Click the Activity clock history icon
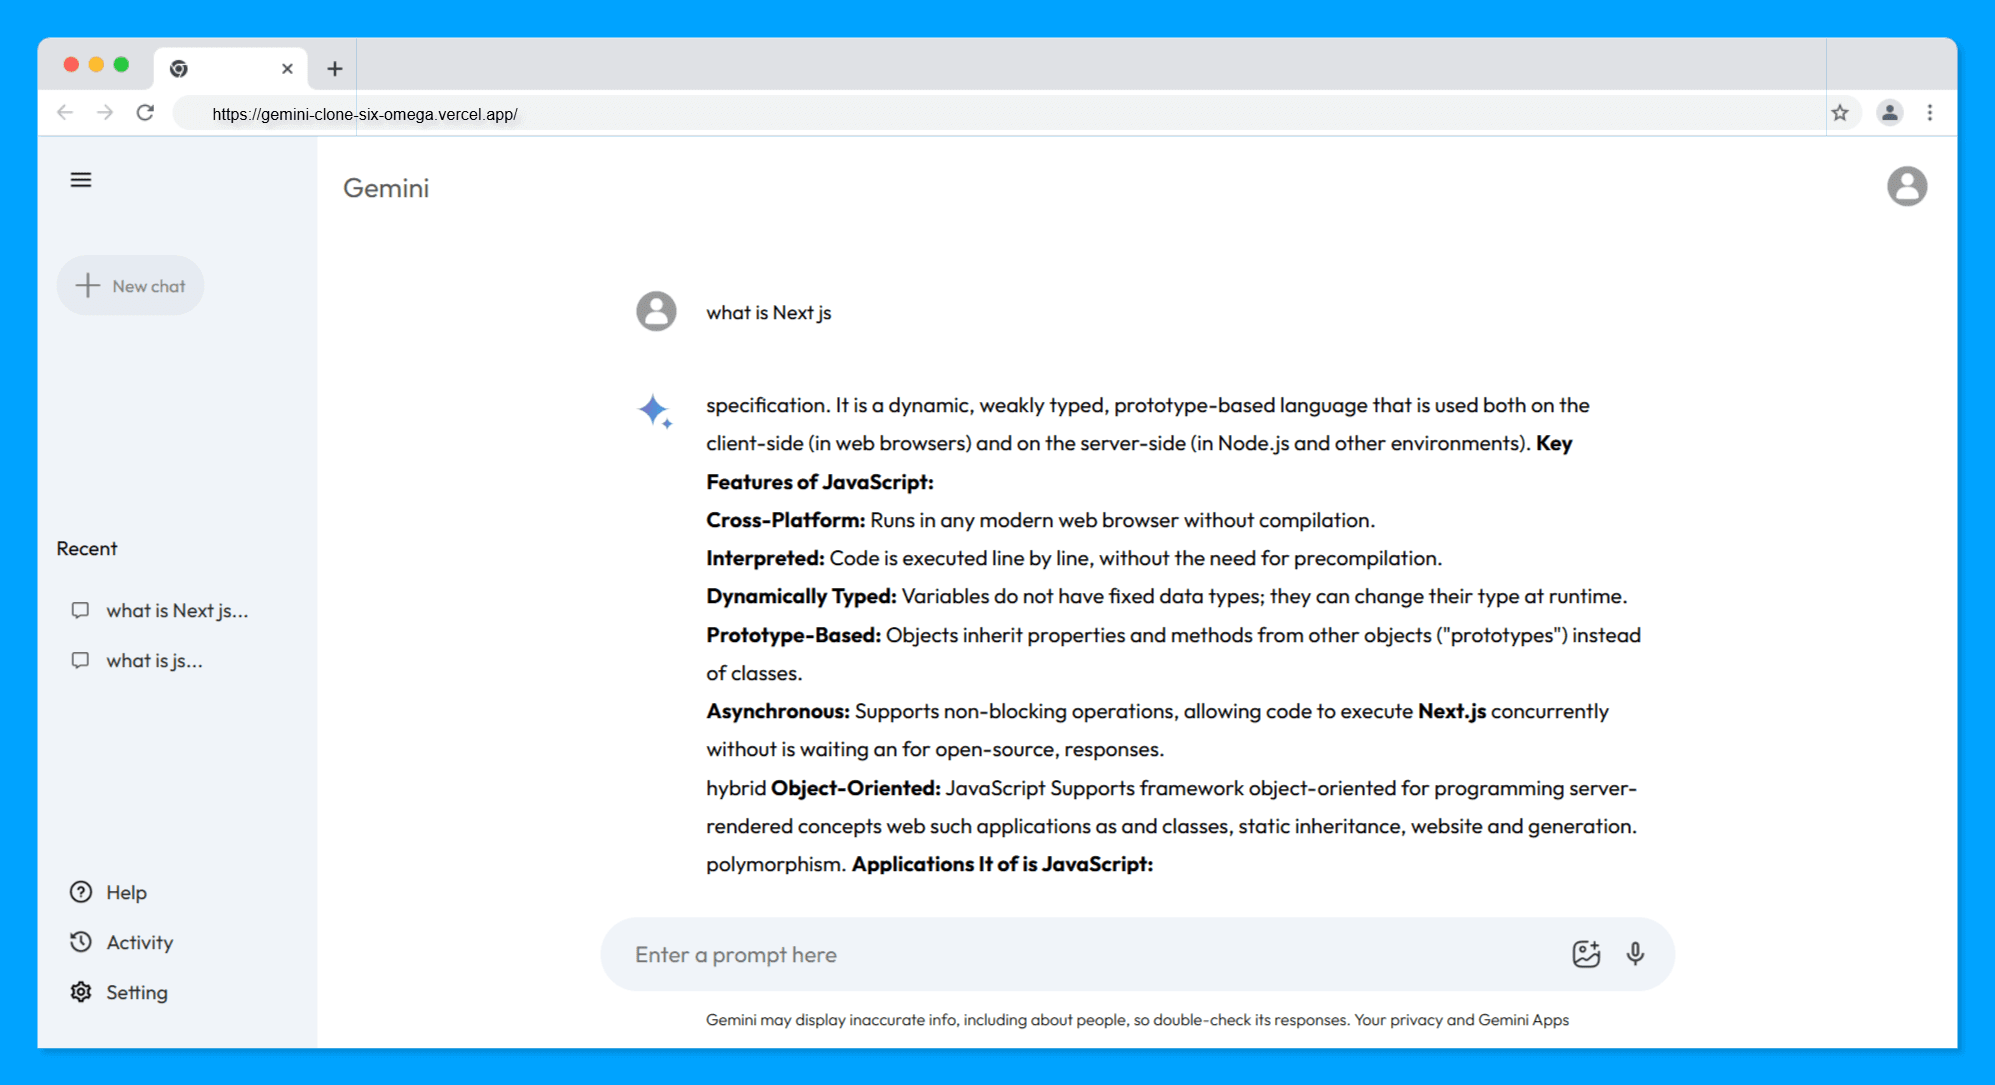Screen dimensions: 1995x1085 (81, 942)
